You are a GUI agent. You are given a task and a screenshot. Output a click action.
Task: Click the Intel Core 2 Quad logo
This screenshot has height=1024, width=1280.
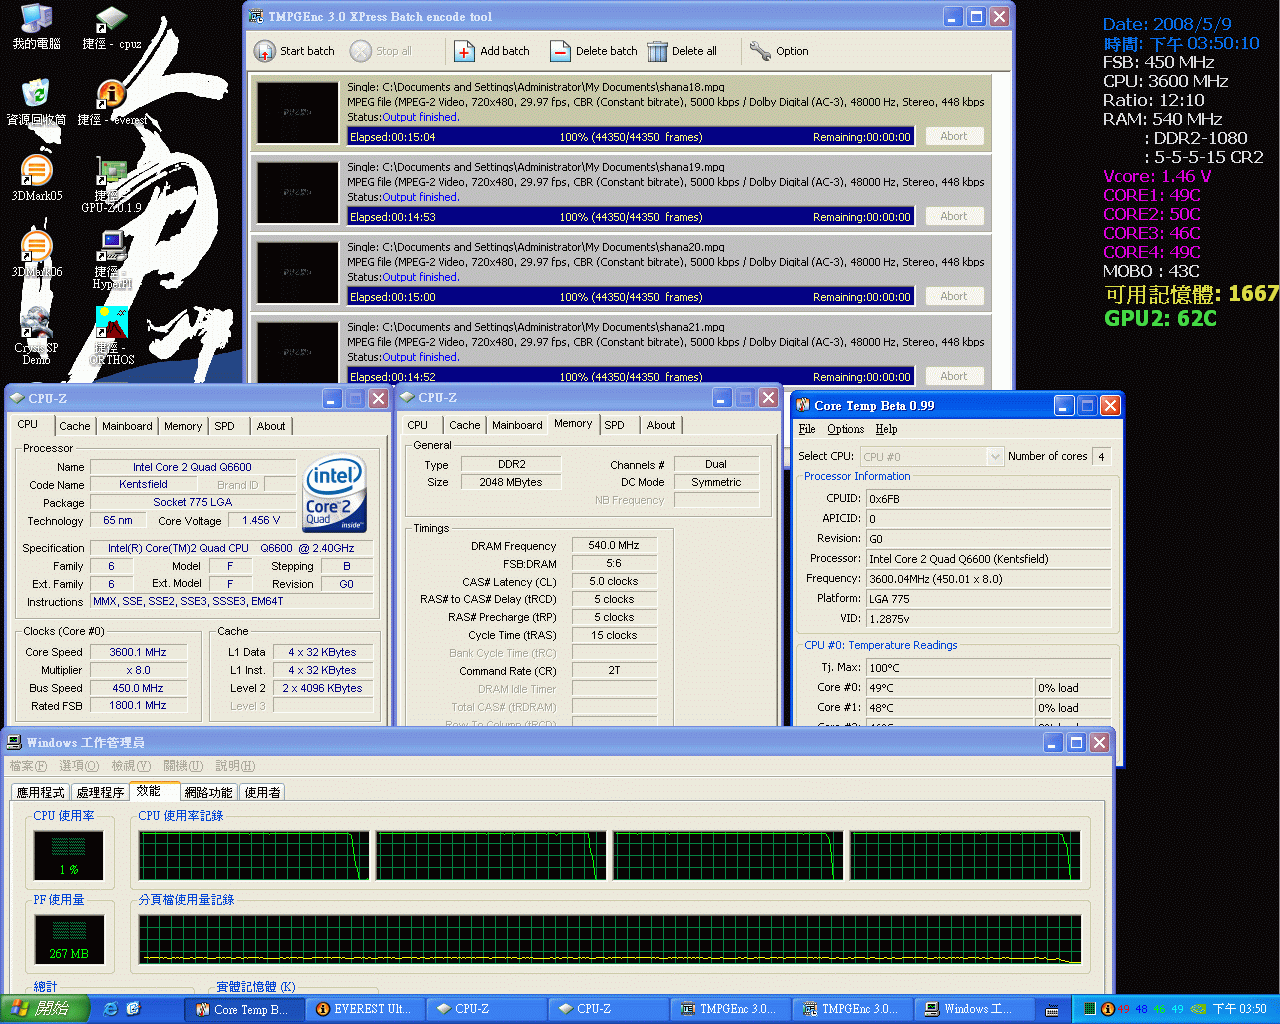tap(335, 493)
